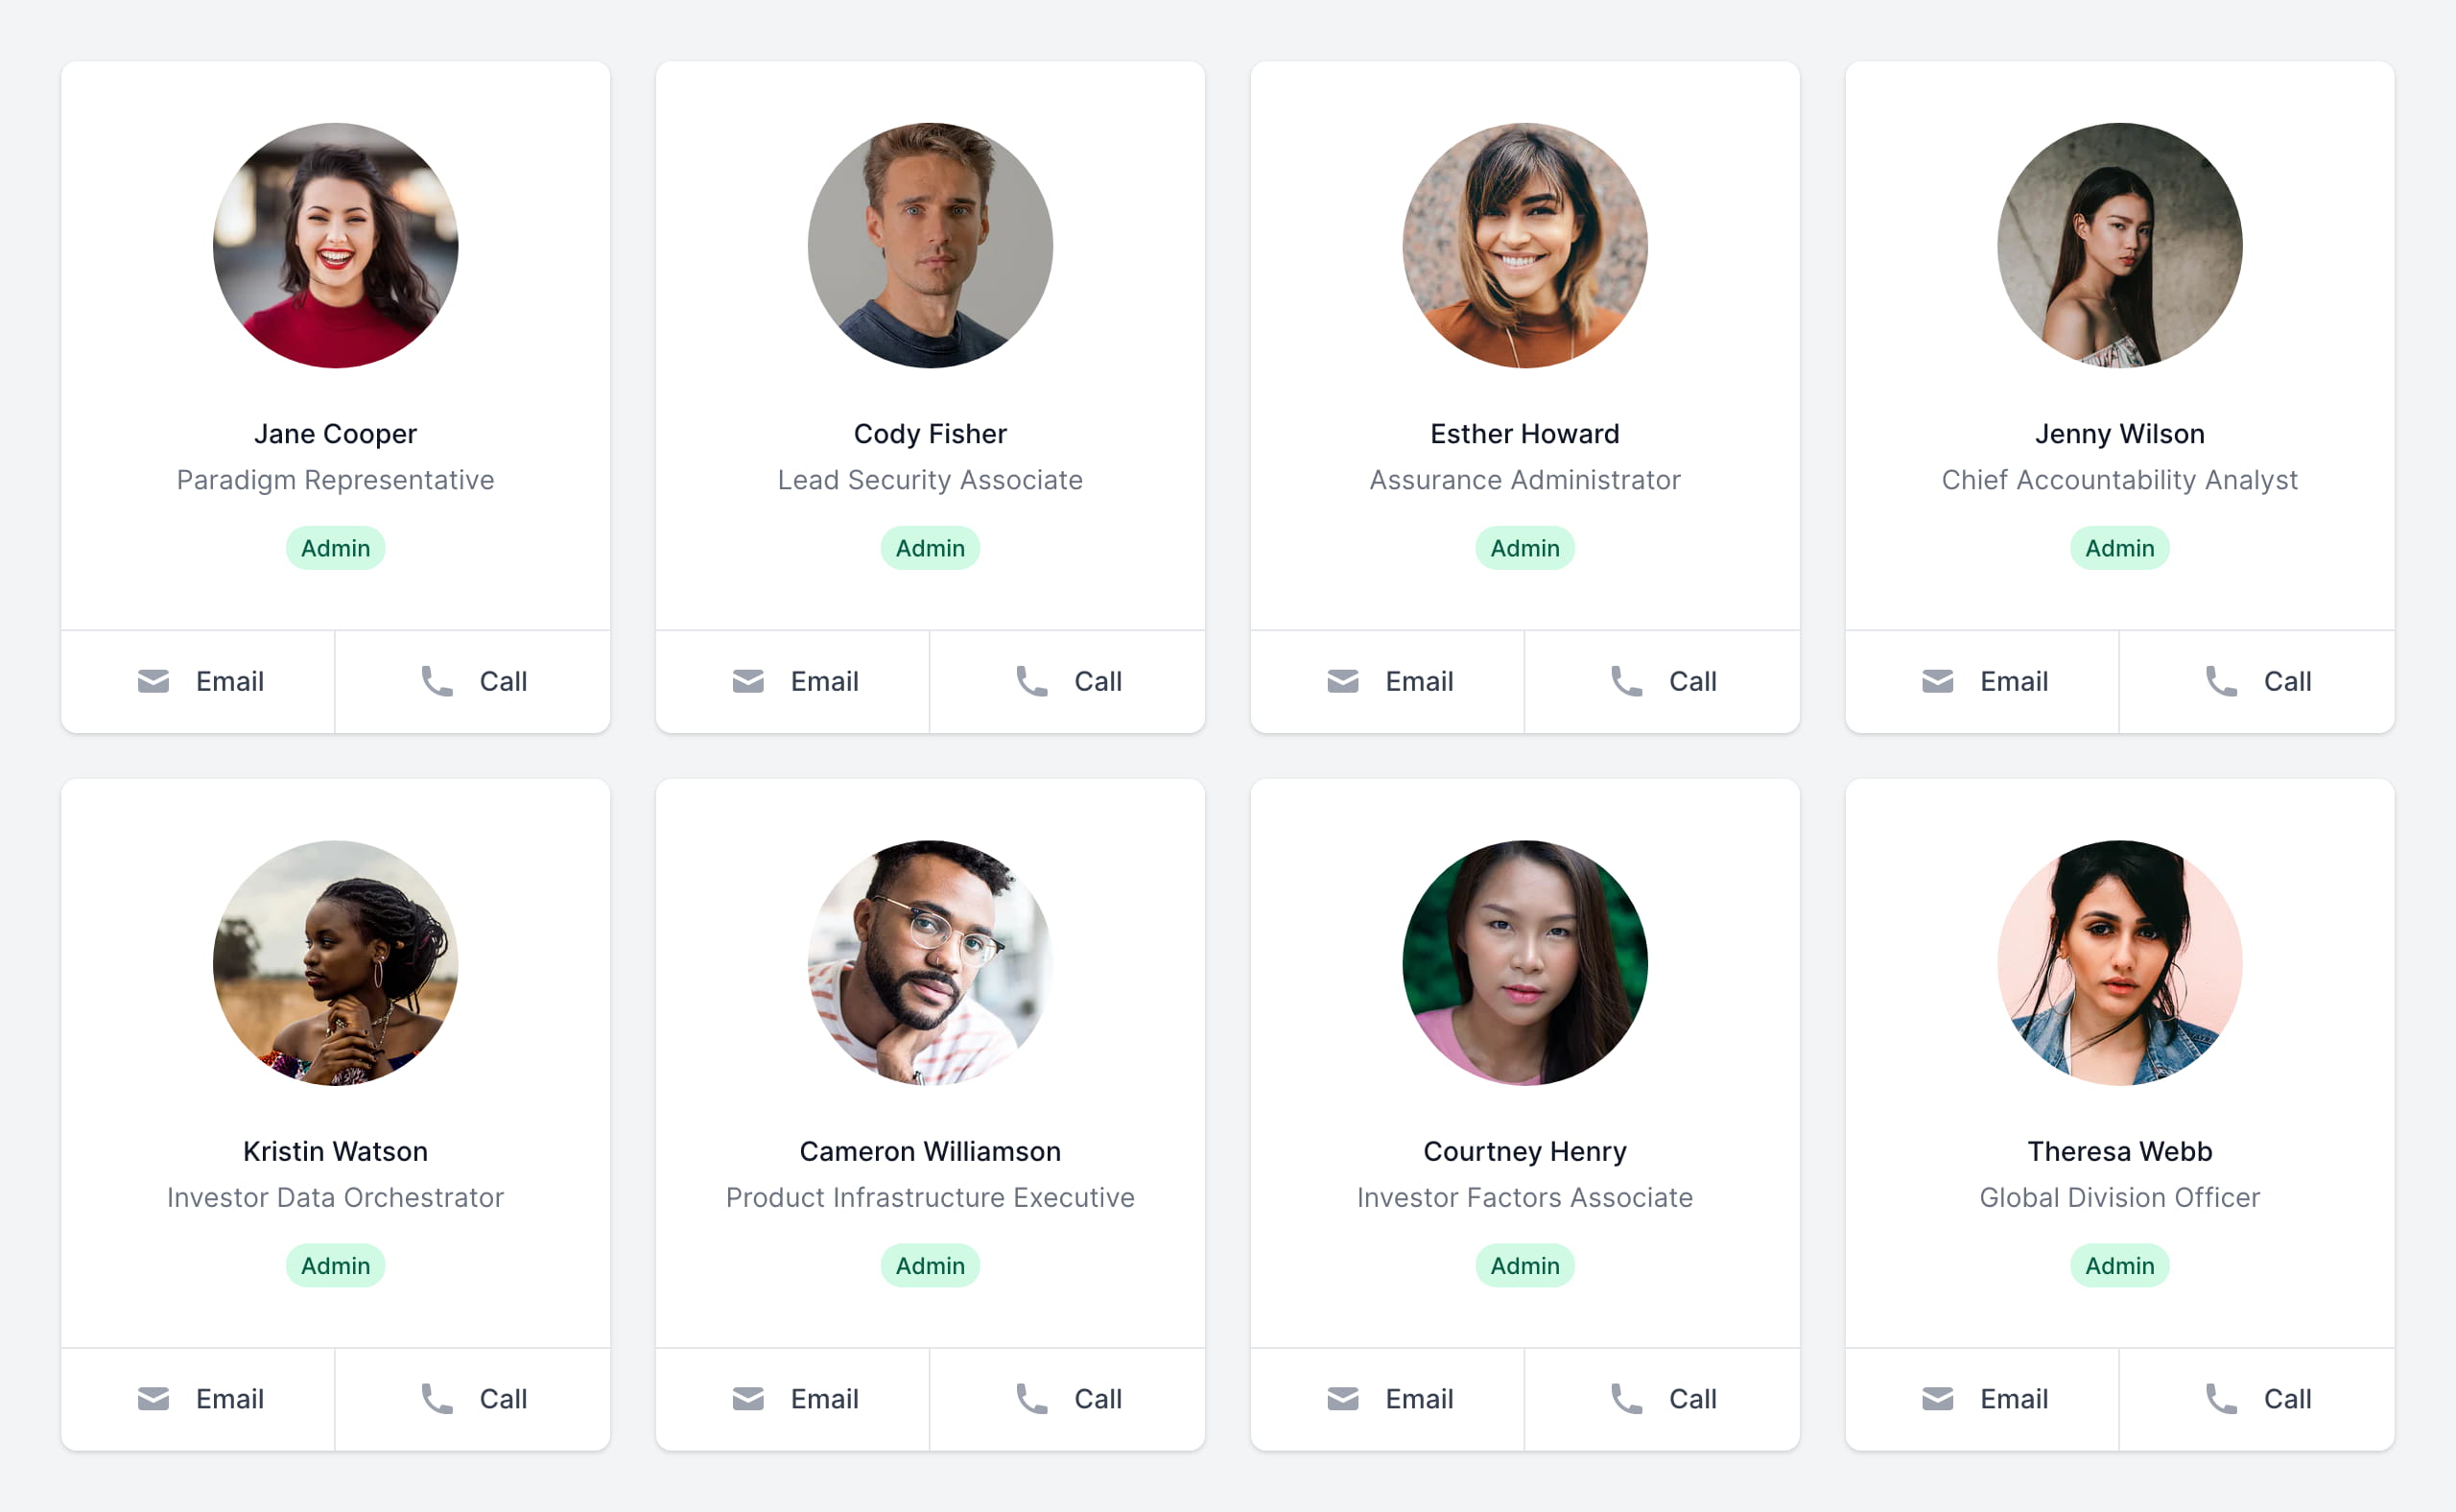The width and height of the screenshot is (2456, 1512).
Task: Open Jane Cooper's profile photo
Action: pos(335,245)
